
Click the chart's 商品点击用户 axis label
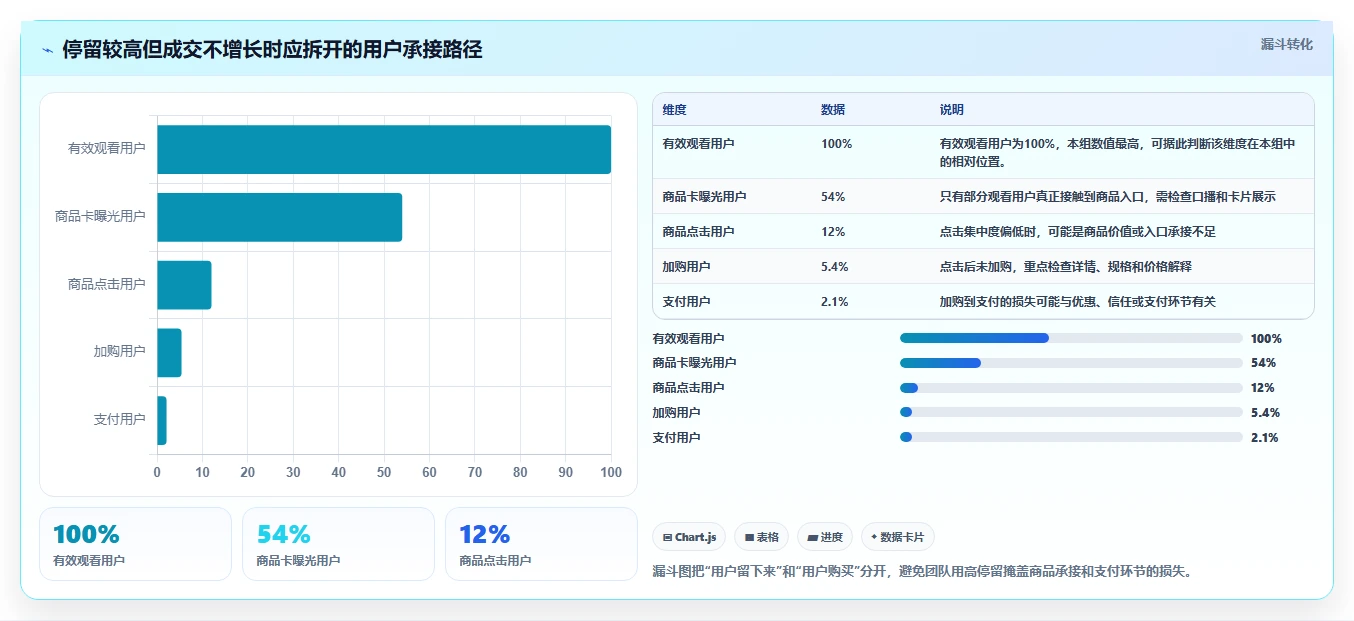(106, 285)
